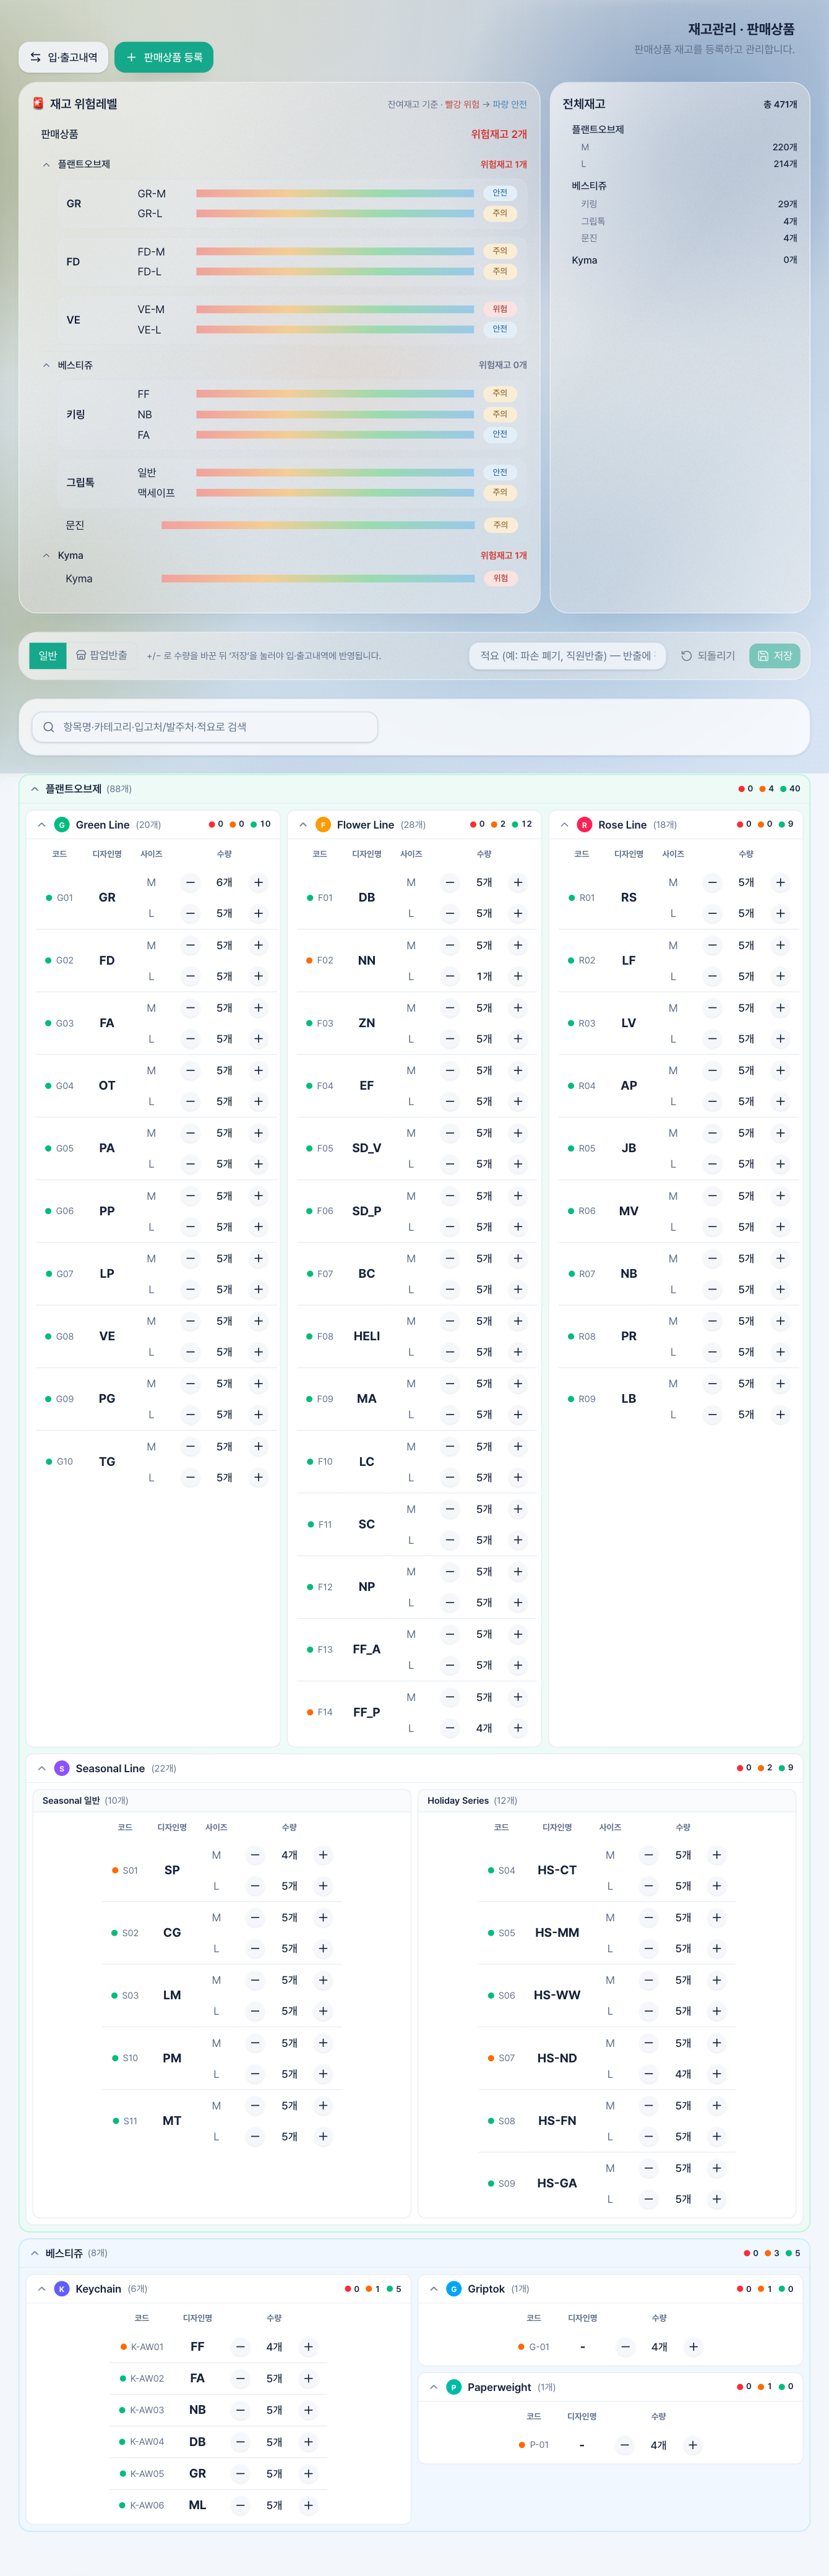Screen dimensions: 829x2576
Task: Decrease Paperweight P-01 quantity
Action: coord(625,2445)
